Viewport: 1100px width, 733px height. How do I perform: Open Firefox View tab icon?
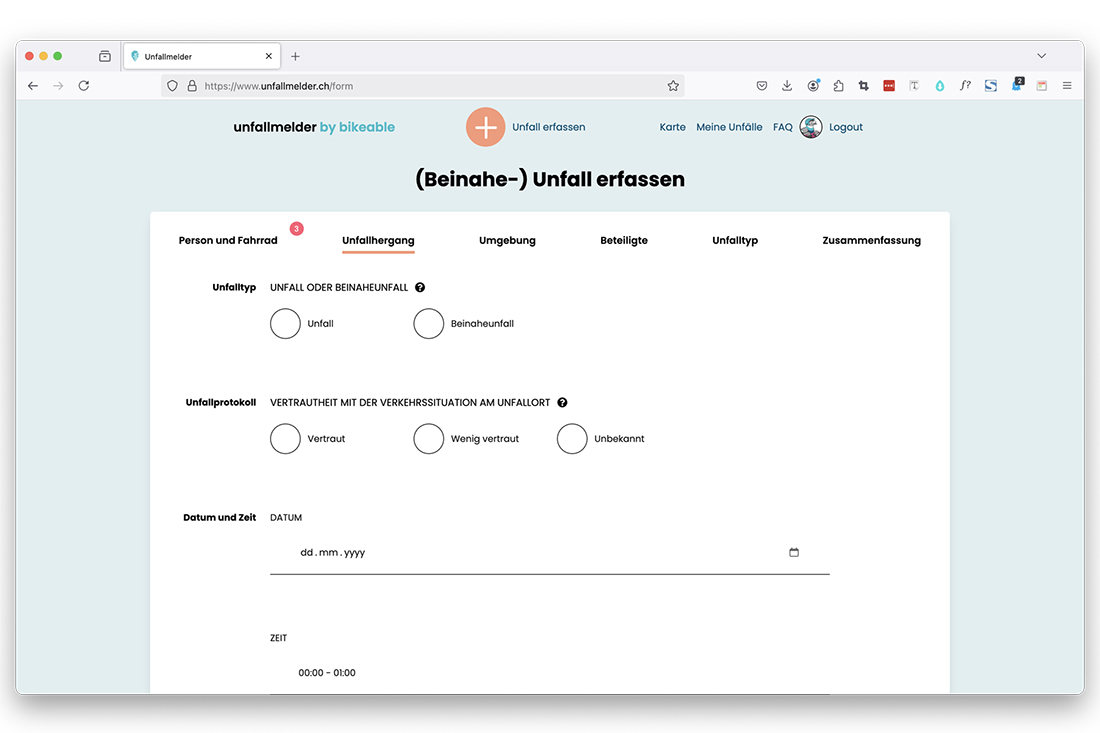(105, 56)
